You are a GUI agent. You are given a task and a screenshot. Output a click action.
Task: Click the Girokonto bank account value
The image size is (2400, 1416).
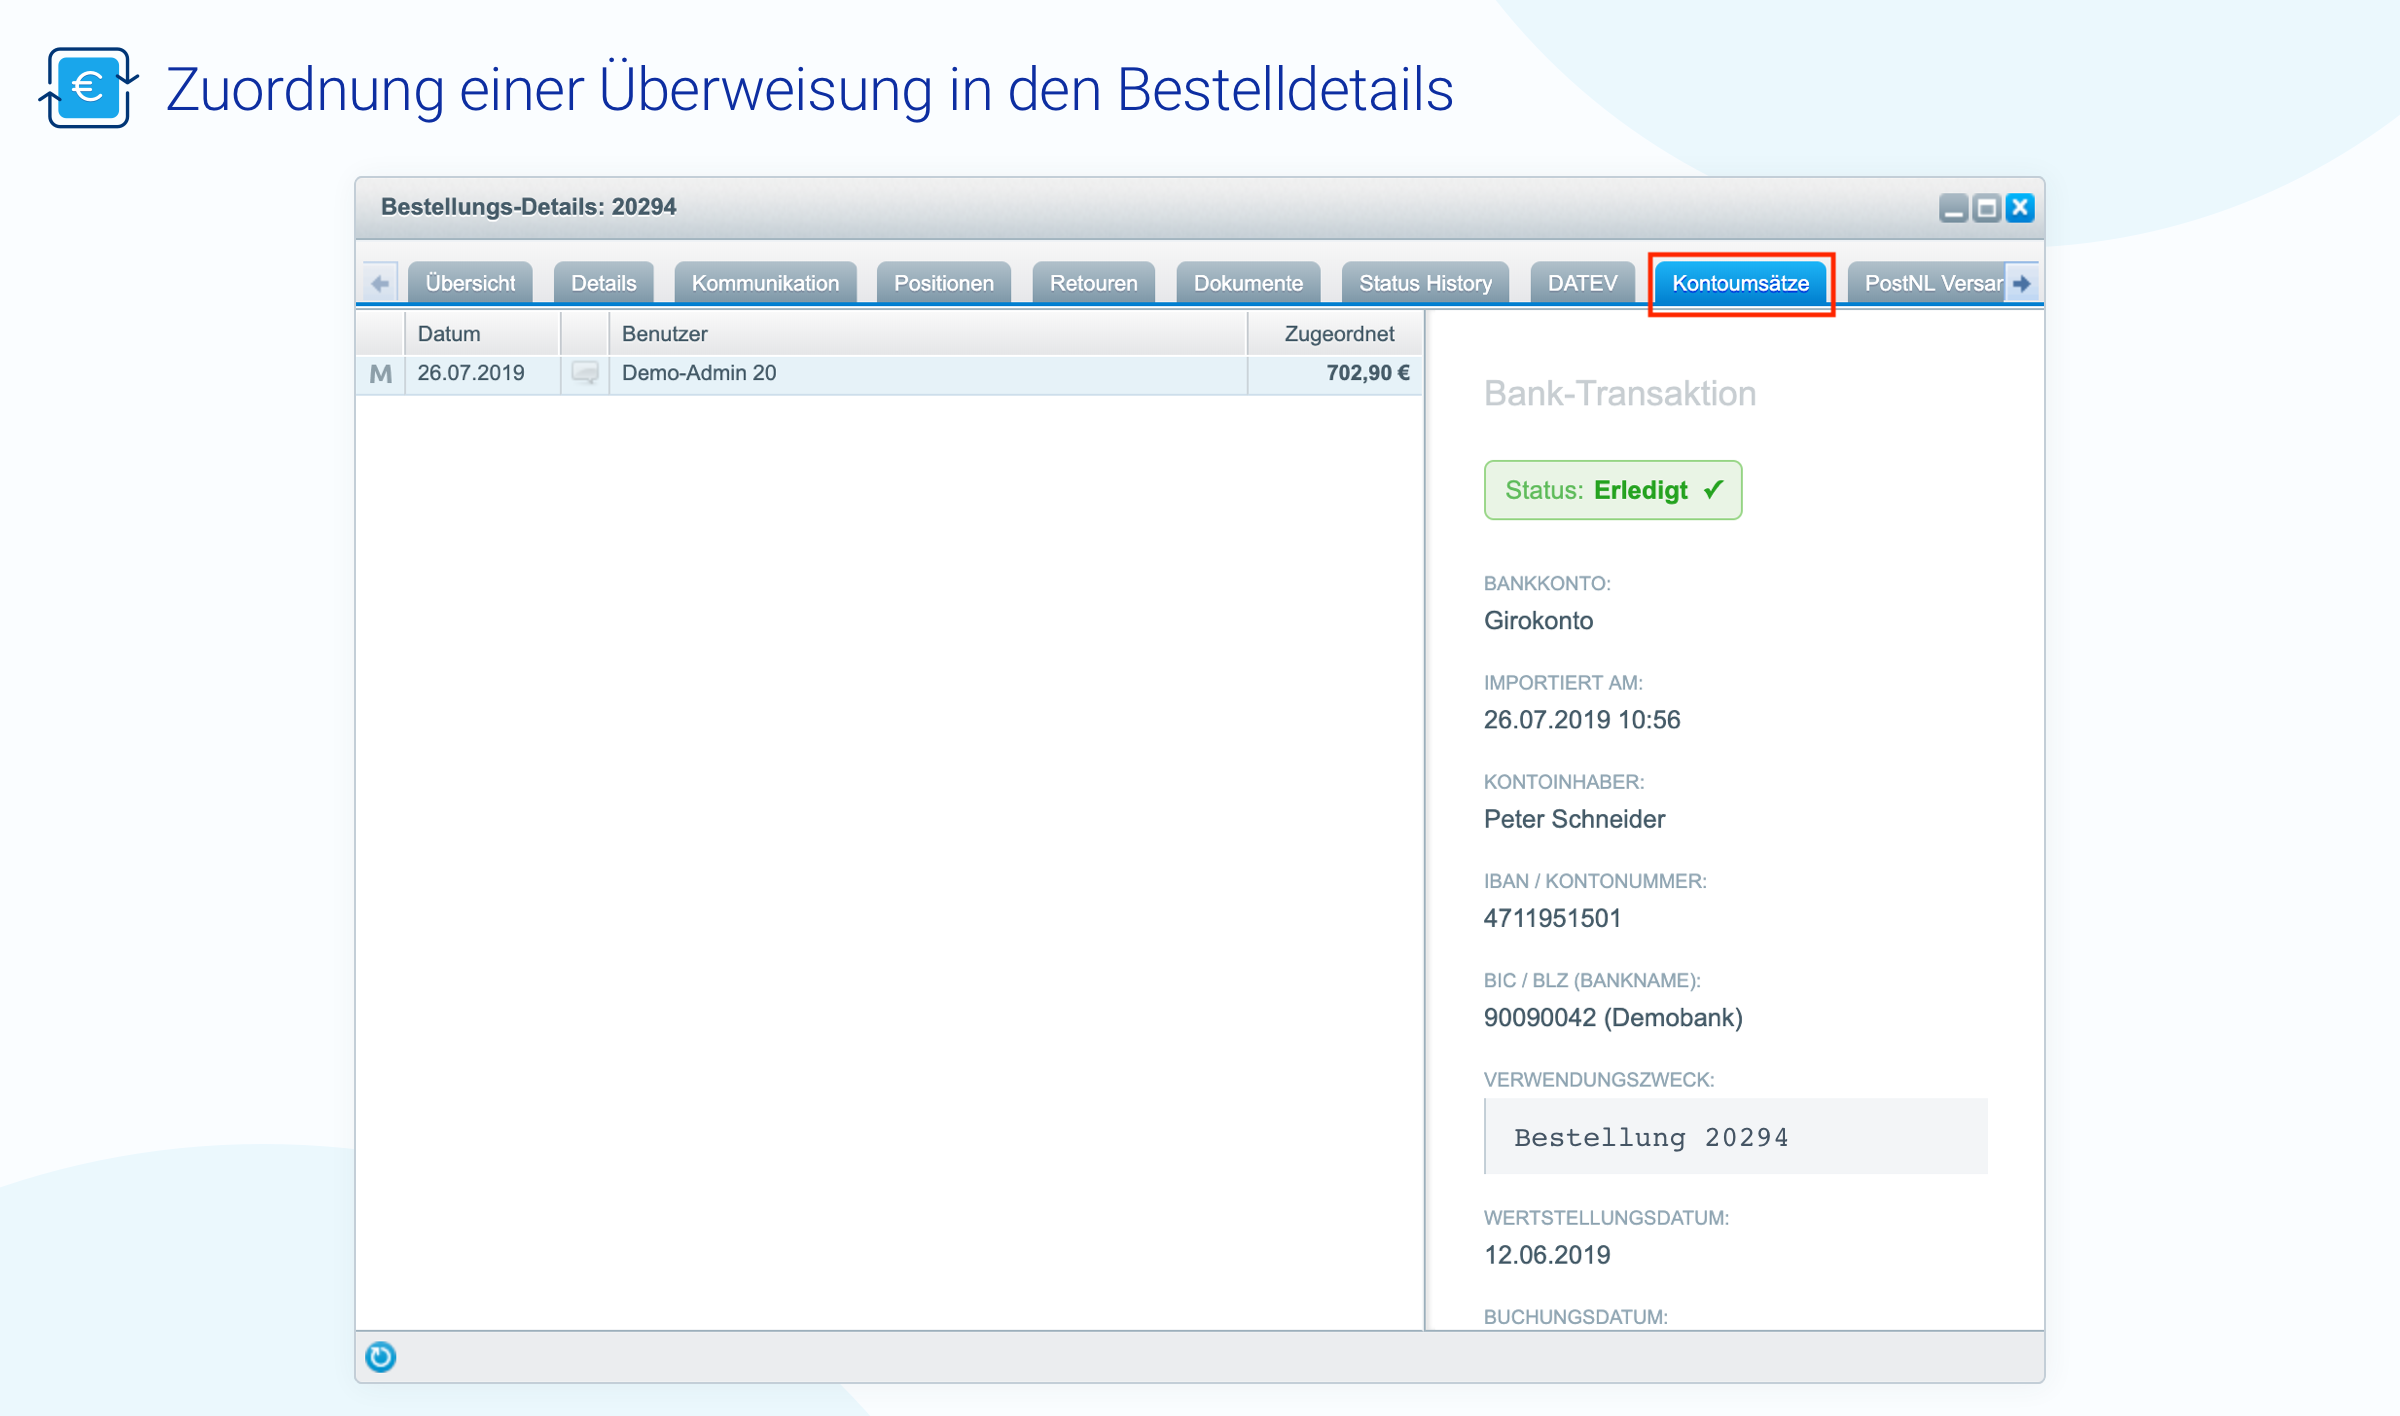click(1538, 621)
